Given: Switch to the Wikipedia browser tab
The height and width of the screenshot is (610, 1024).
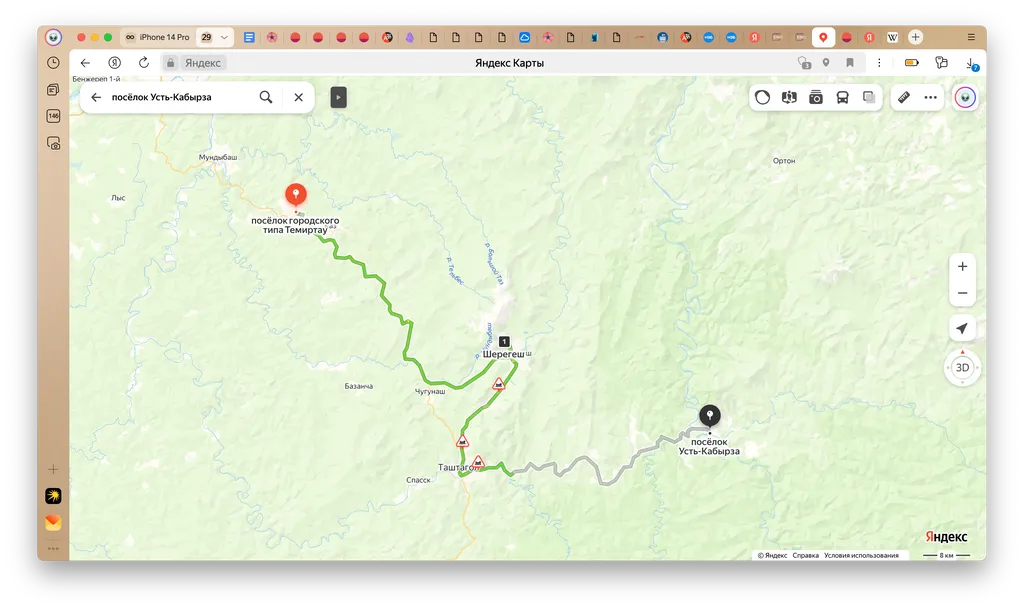Looking at the screenshot, I should click(x=892, y=37).
